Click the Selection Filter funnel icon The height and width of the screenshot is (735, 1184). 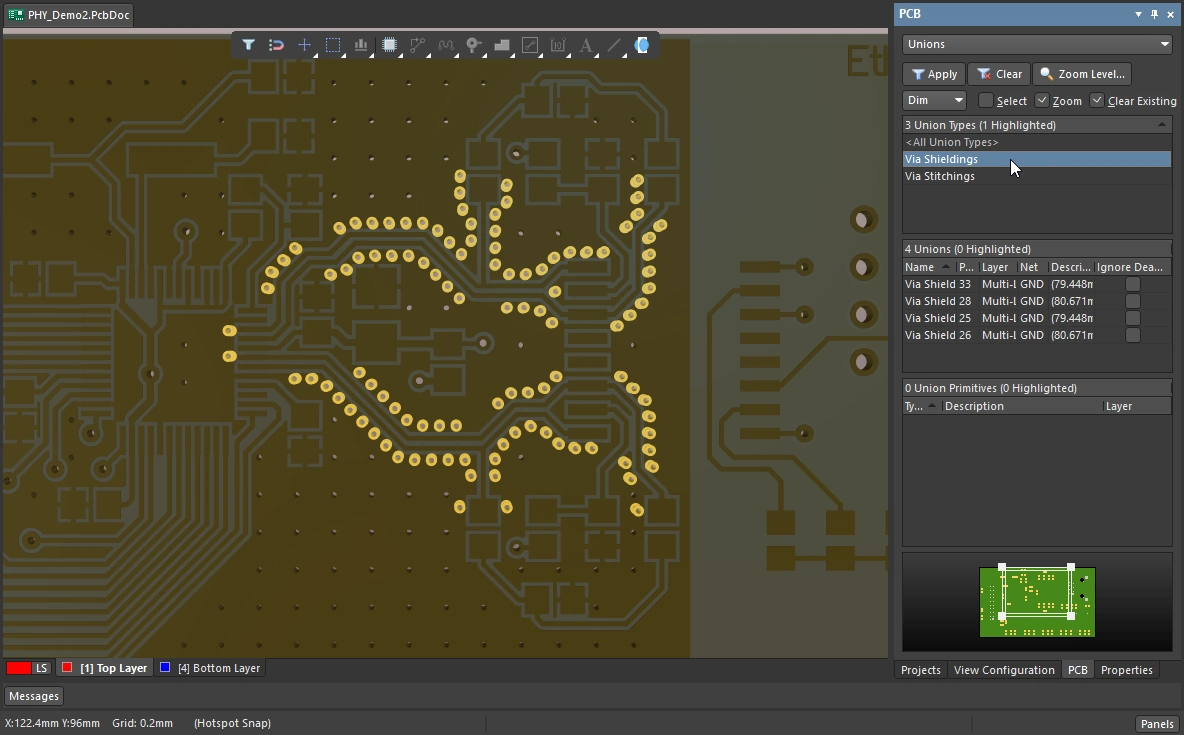coord(248,45)
